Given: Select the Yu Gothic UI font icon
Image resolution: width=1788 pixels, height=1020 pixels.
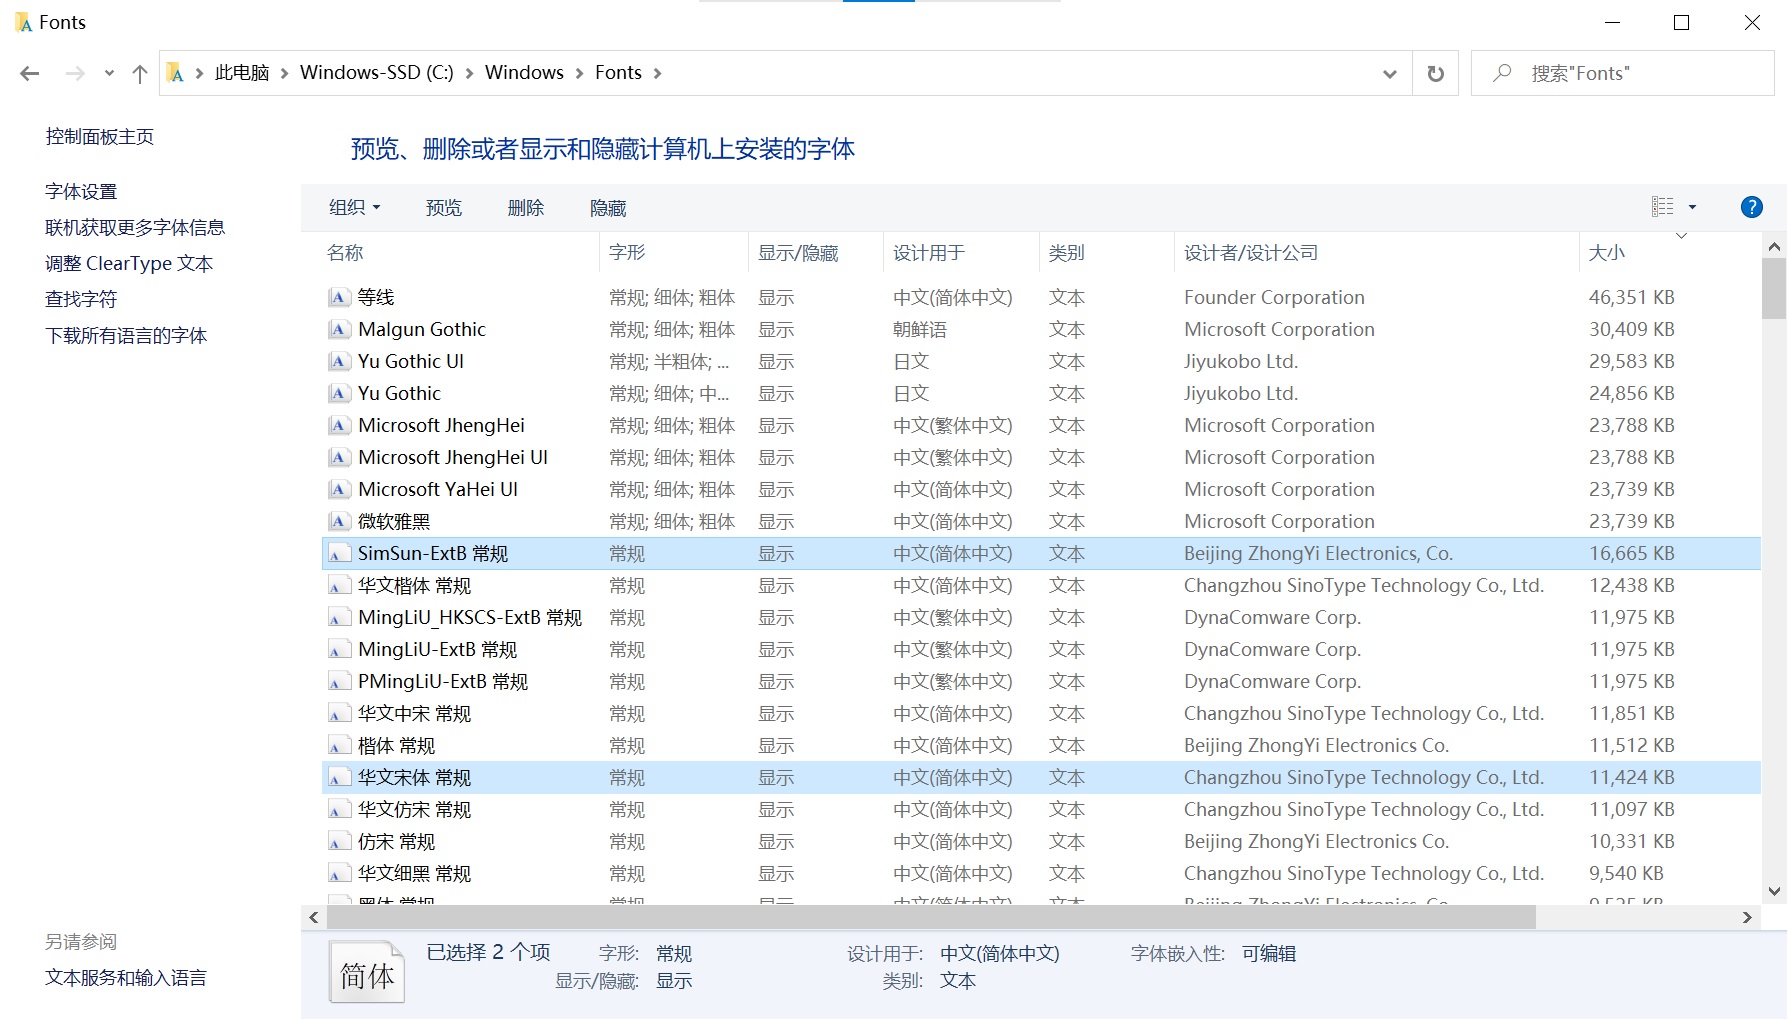Looking at the screenshot, I should pos(339,361).
